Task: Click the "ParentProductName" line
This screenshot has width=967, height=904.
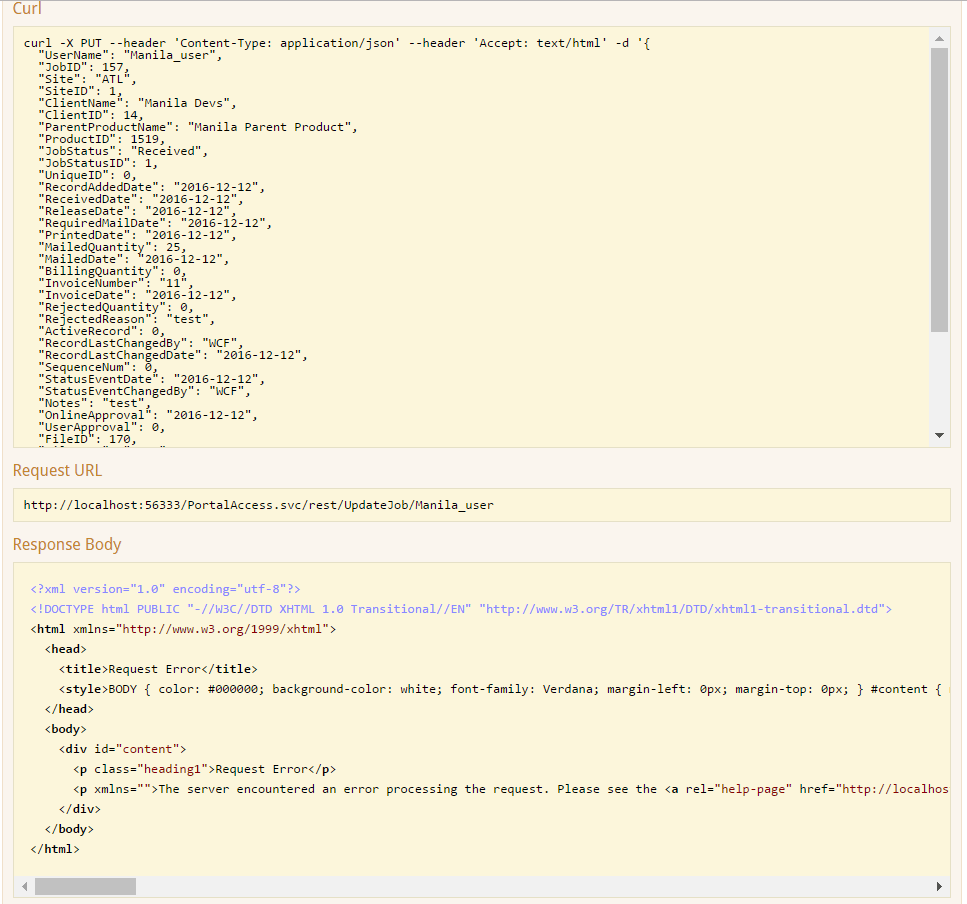Action: [x=197, y=128]
